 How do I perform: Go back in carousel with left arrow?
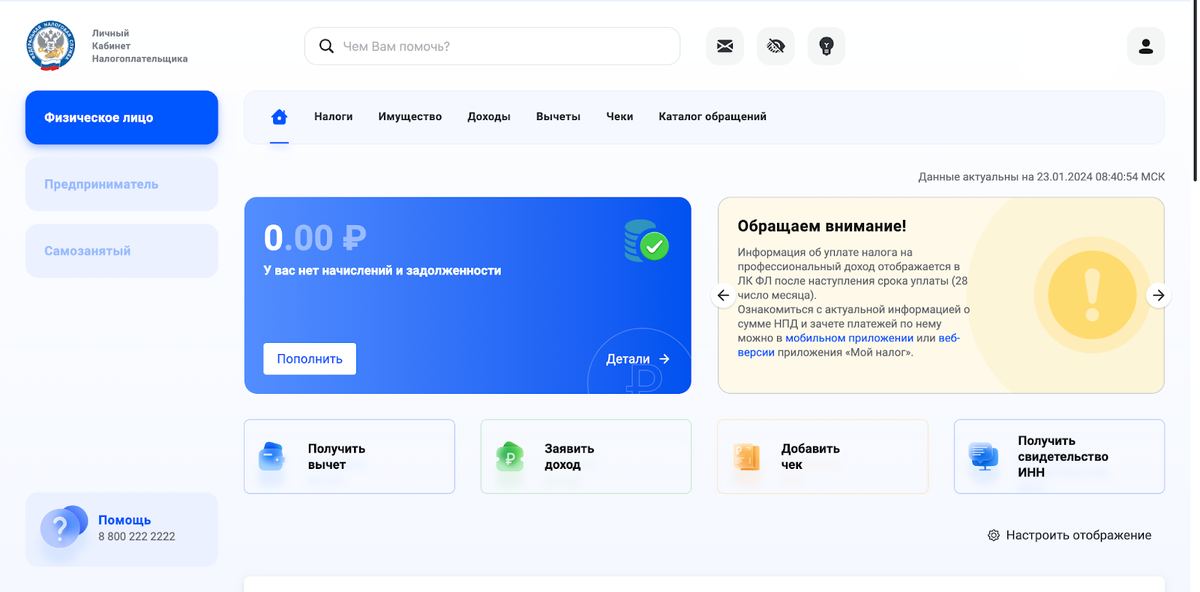[723, 295]
